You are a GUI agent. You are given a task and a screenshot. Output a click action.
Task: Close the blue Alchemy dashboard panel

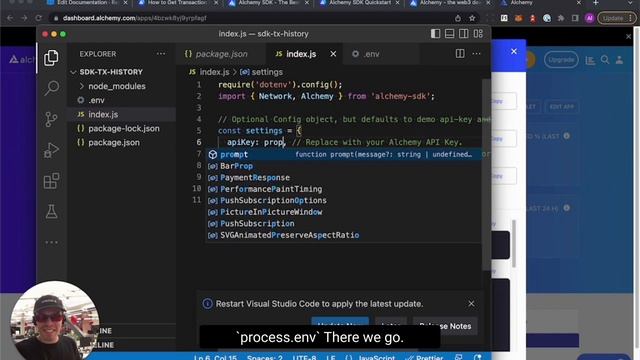tap(514, 51)
